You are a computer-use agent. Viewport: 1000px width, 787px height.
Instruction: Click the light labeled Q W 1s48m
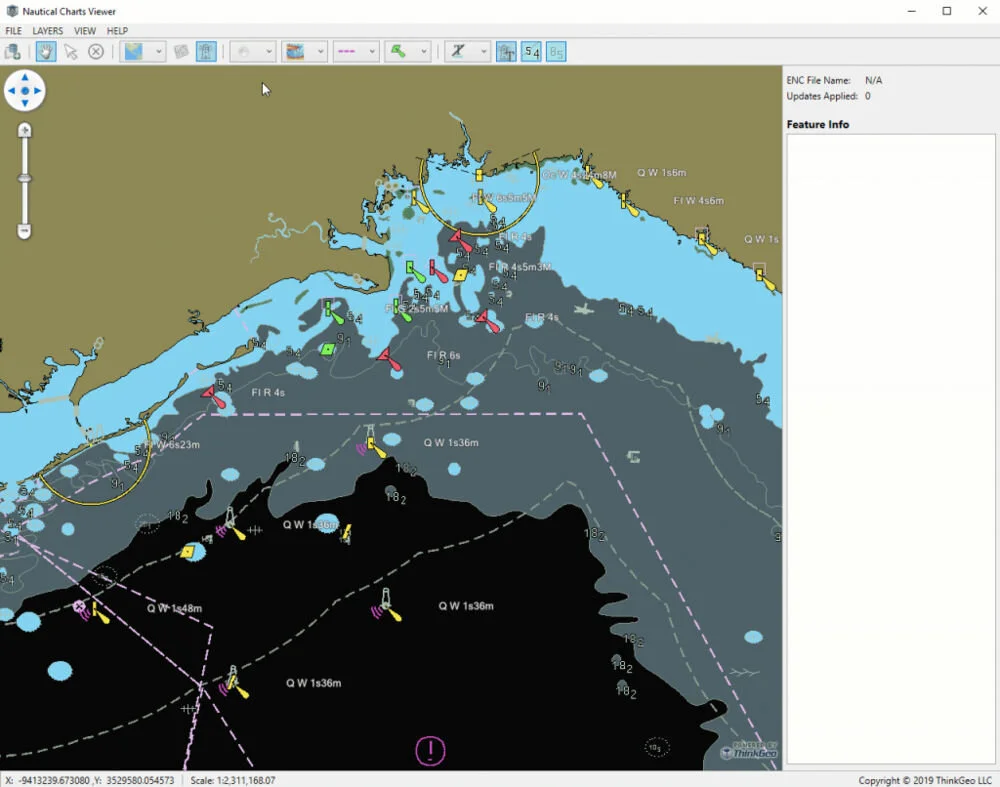pos(99,612)
